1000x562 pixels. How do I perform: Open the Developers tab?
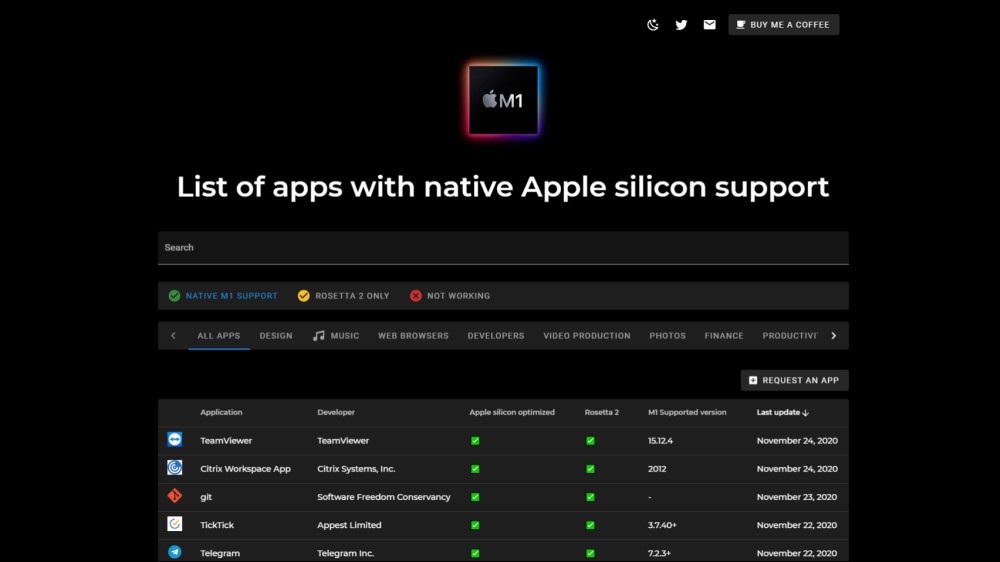pos(496,336)
